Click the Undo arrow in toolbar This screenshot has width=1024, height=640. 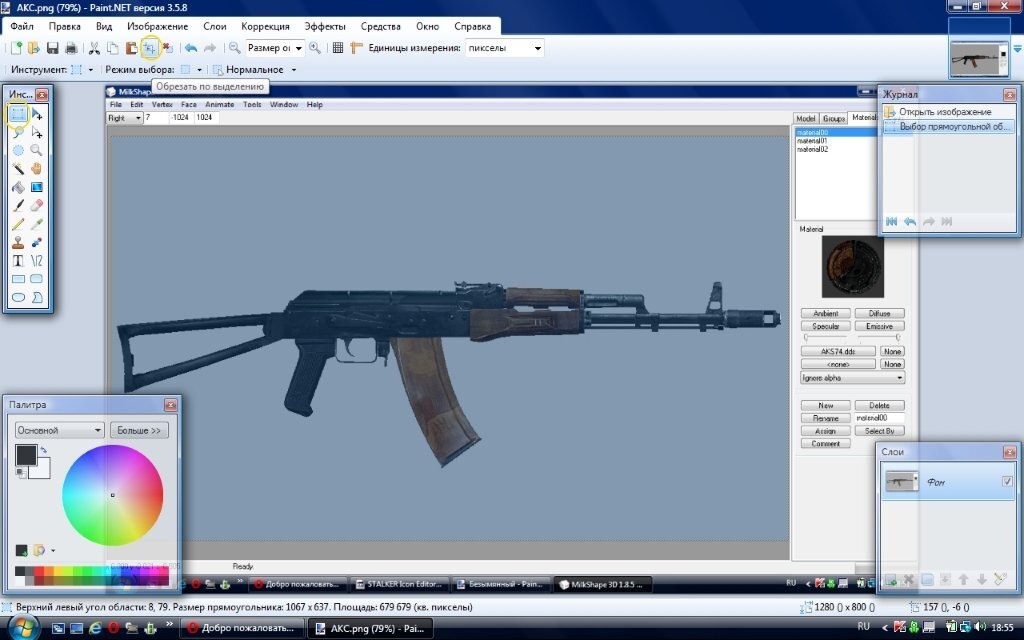point(191,48)
